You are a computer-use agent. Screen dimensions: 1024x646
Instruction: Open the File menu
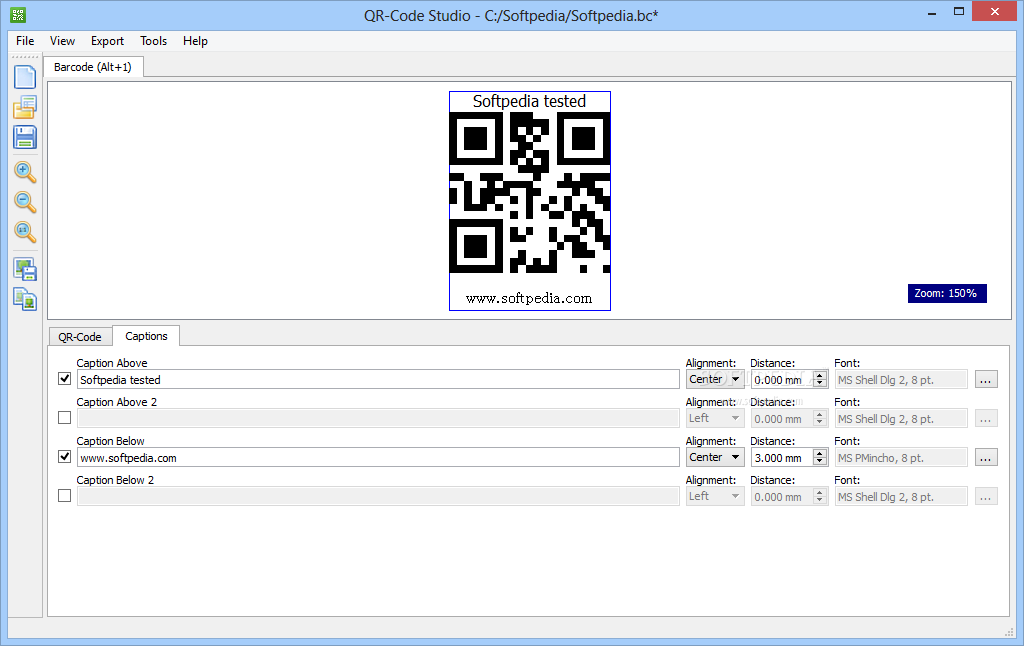25,40
